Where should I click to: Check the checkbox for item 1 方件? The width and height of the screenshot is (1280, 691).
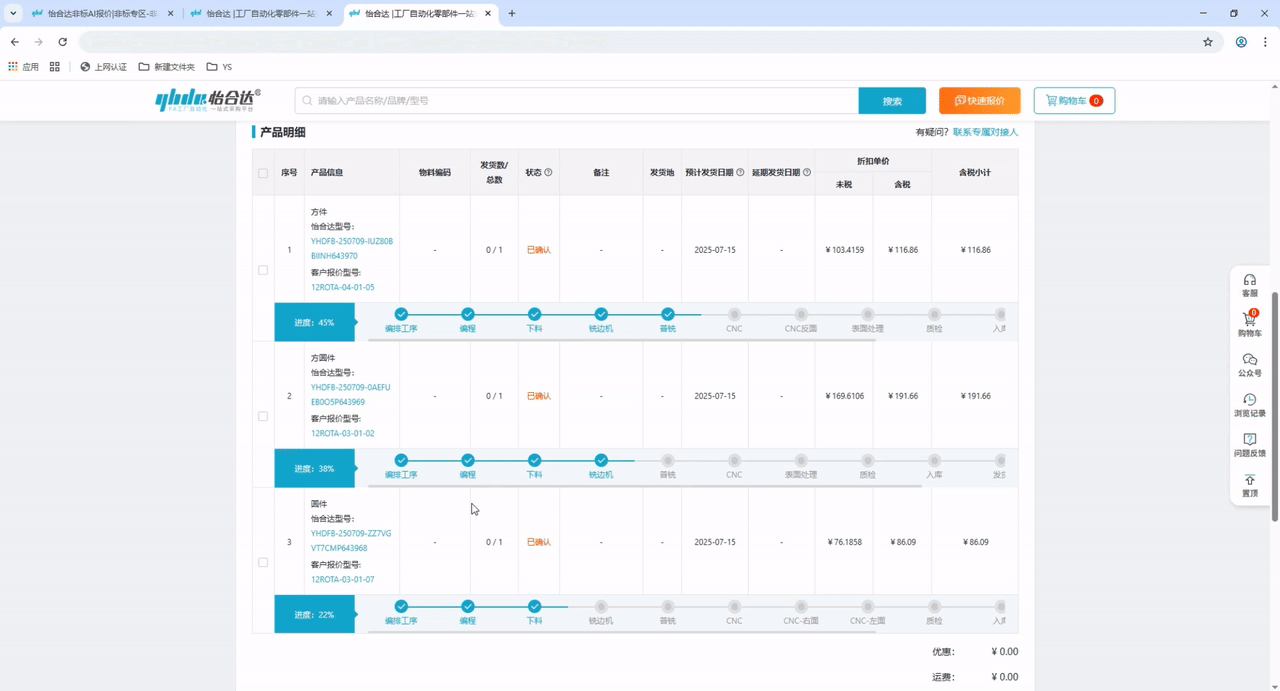263,270
